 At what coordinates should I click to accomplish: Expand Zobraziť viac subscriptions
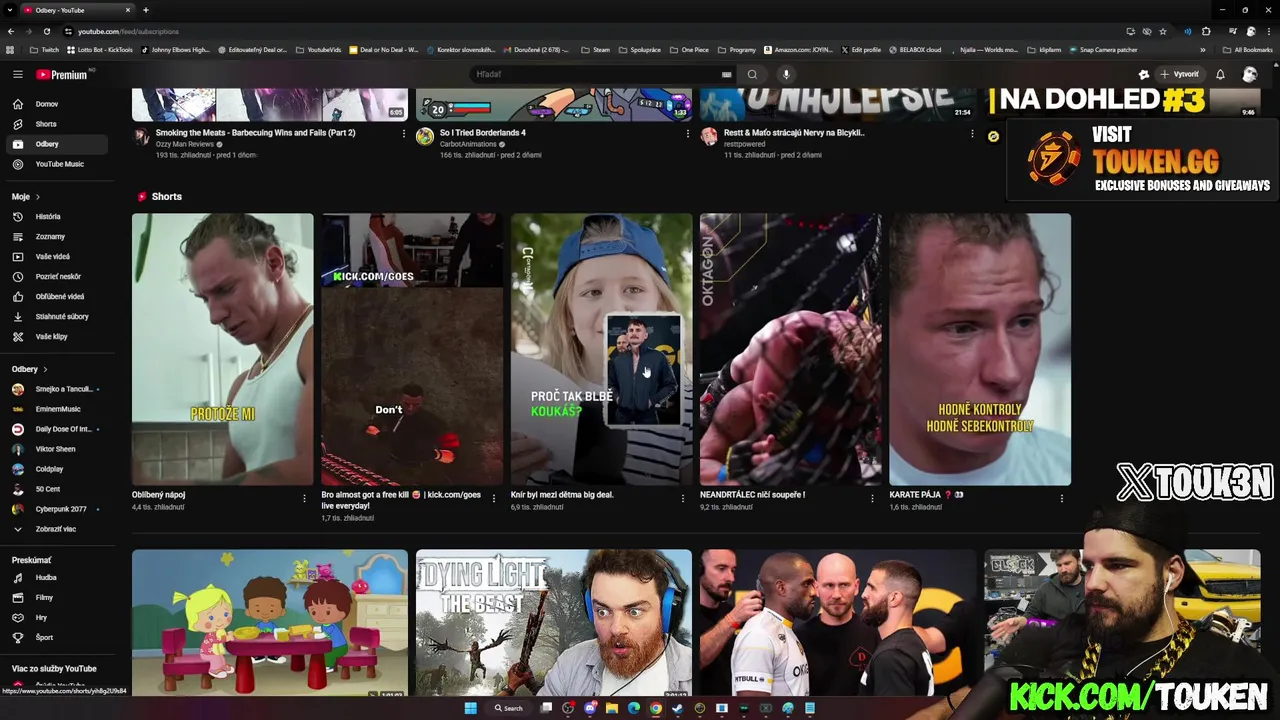(x=57, y=529)
